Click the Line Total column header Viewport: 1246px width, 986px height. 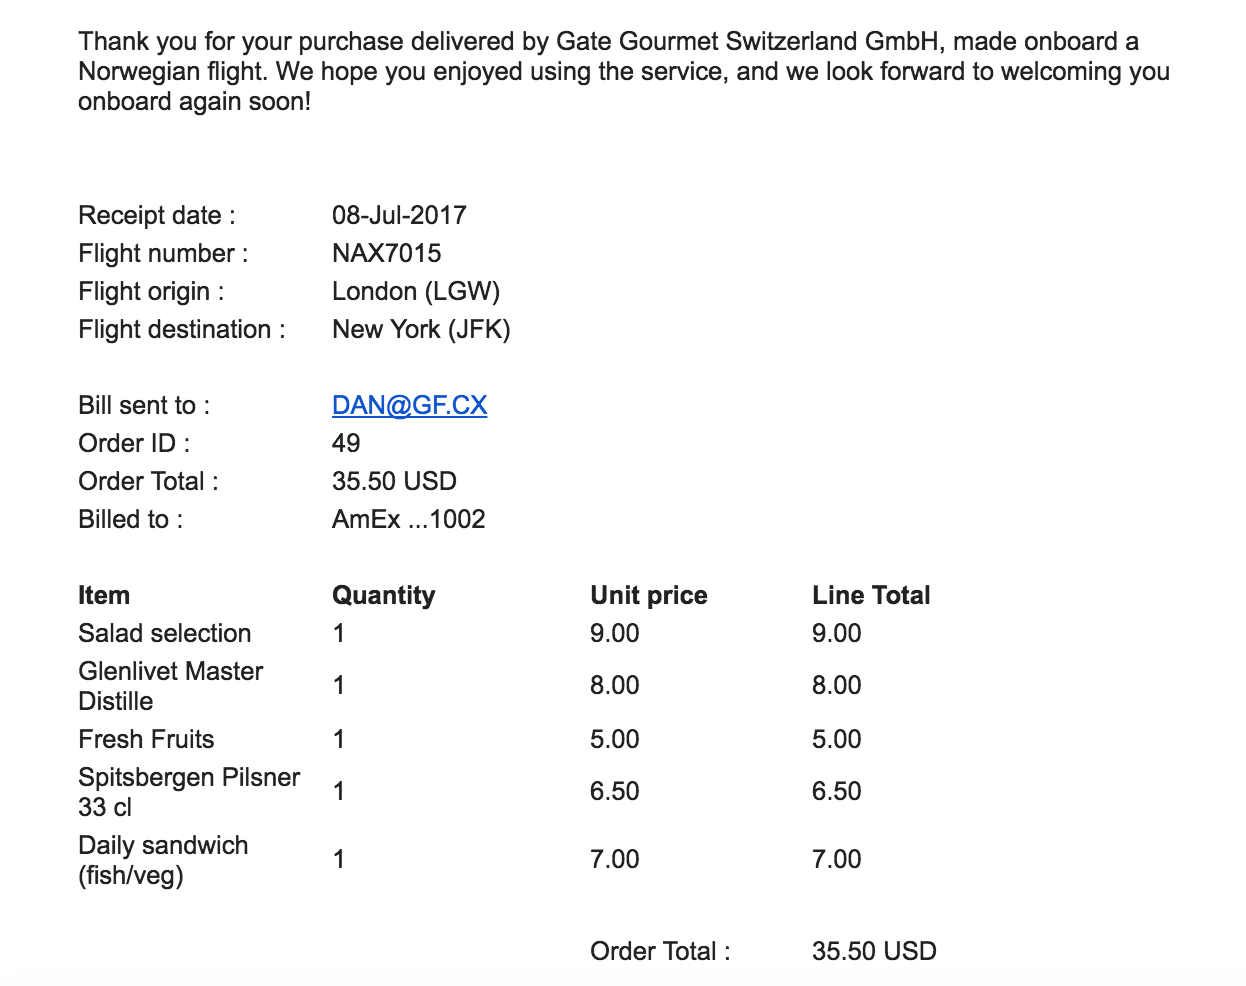click(871, 595)
